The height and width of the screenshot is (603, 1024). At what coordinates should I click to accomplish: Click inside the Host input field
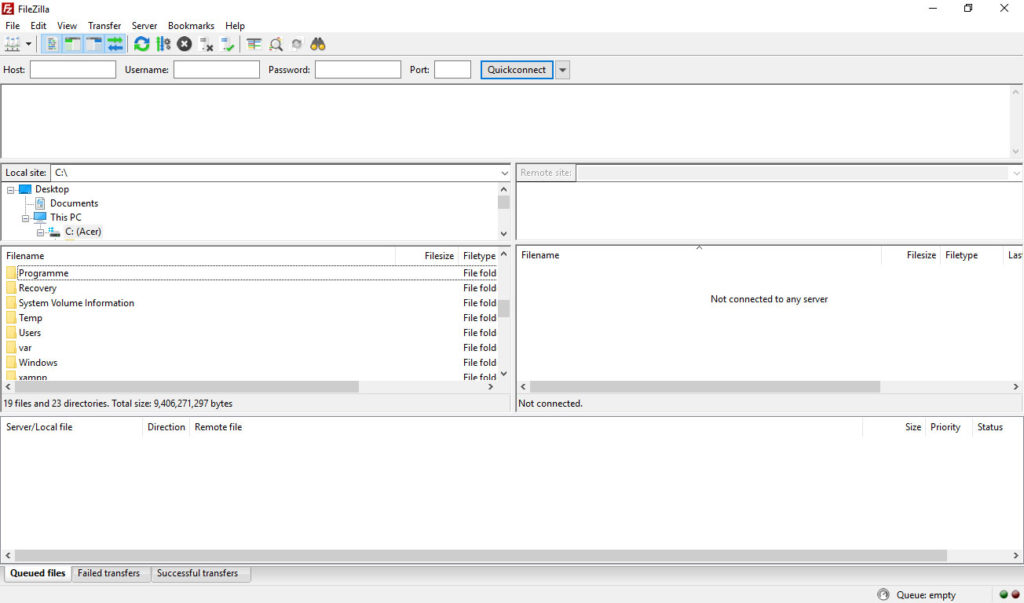(x=72, y=69)
